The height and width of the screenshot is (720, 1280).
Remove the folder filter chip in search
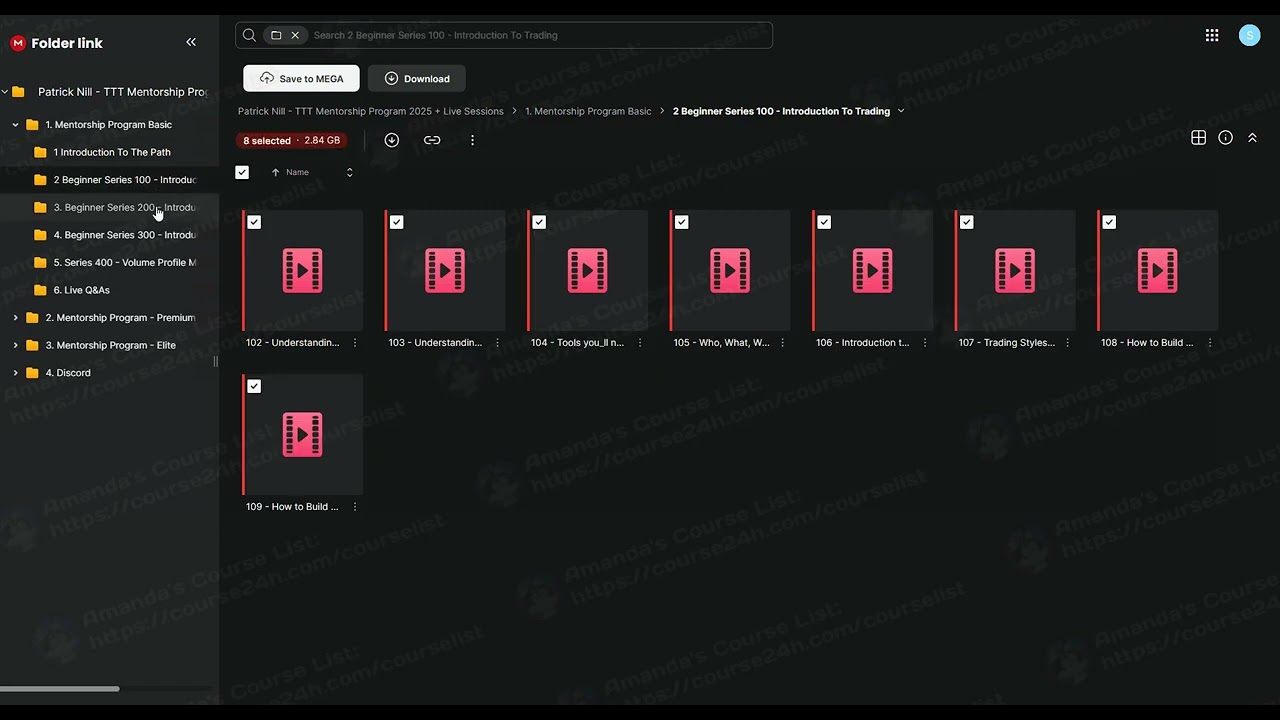[295, 35]
